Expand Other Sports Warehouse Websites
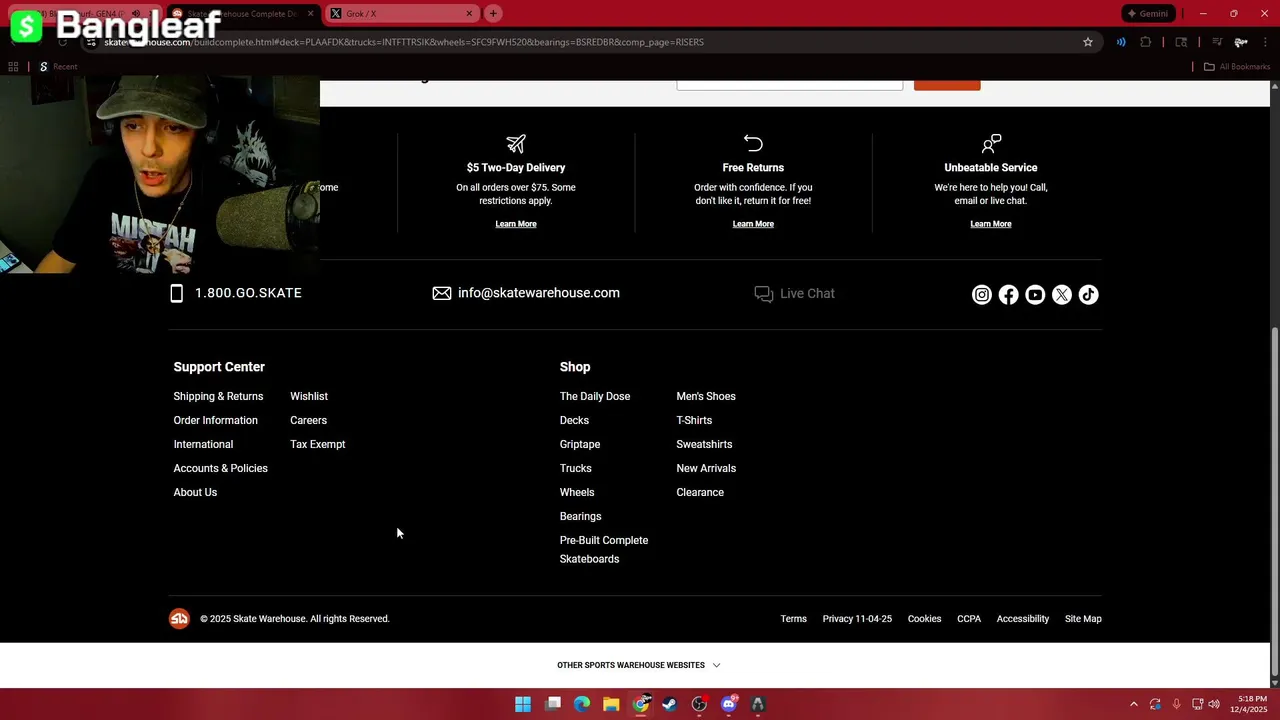This screenshot has height=720, width=1280. [638, 665]
